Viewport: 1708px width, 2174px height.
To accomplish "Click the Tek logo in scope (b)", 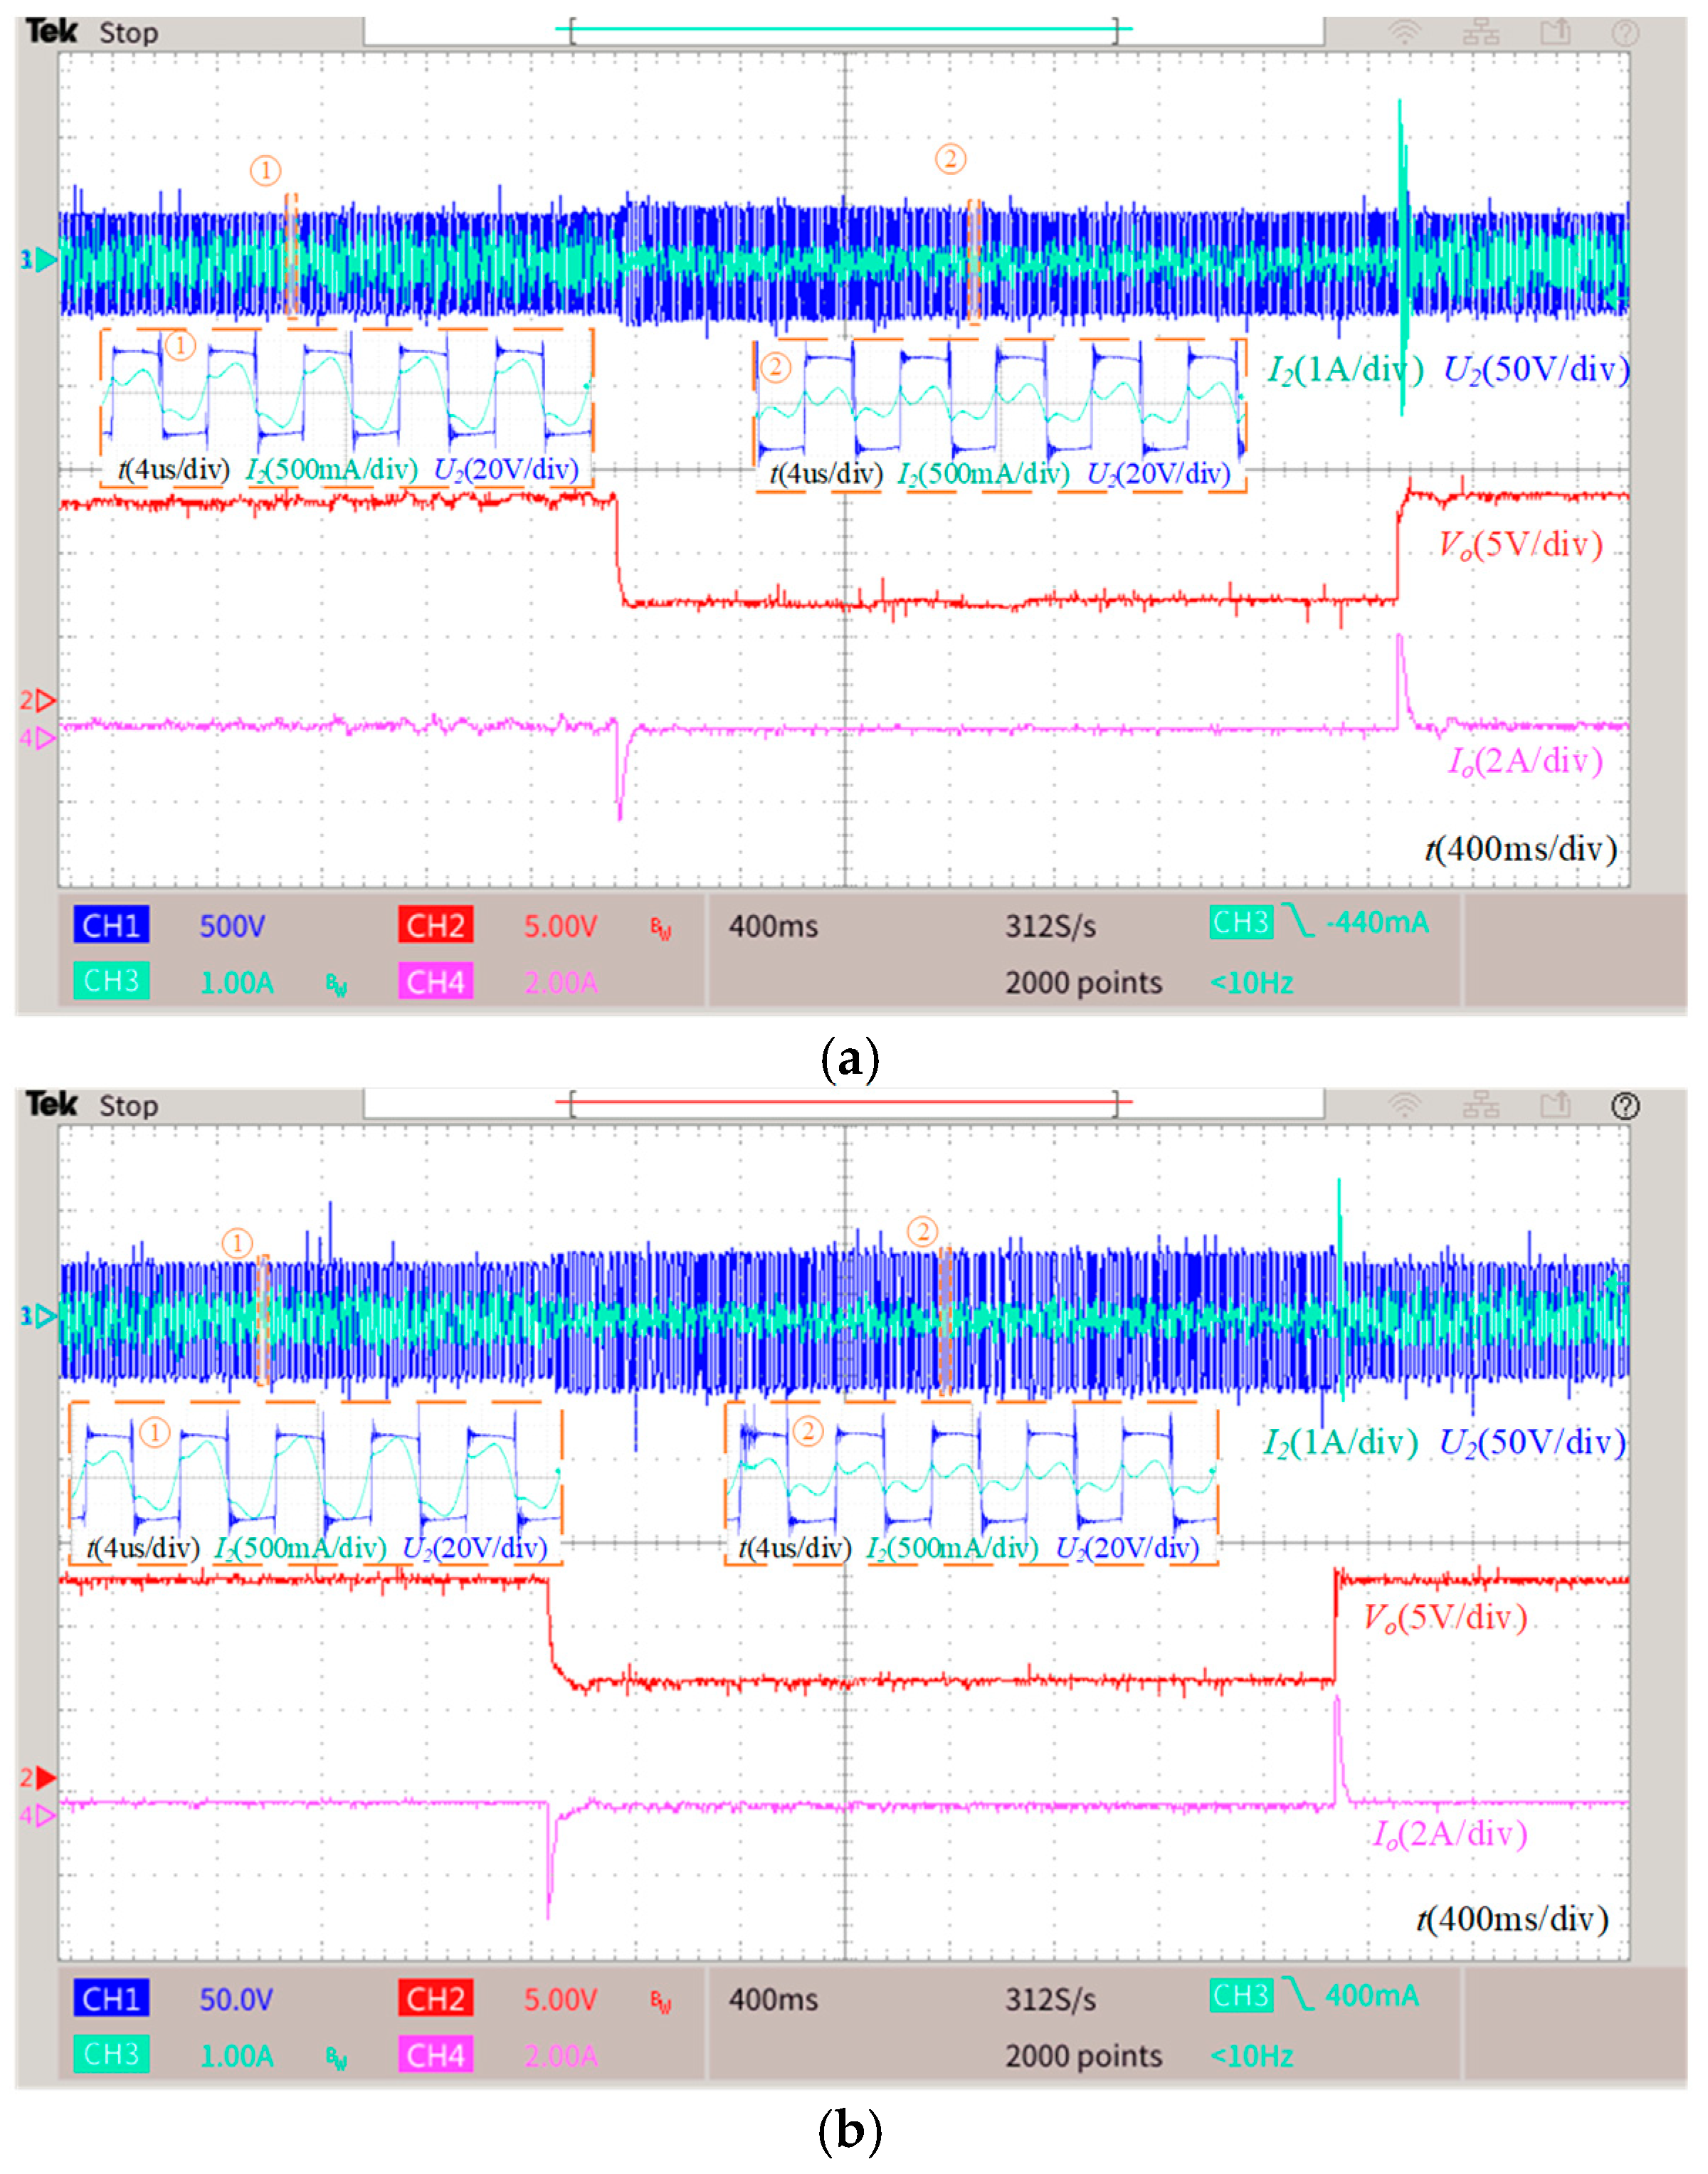I will pos(52,1104).
